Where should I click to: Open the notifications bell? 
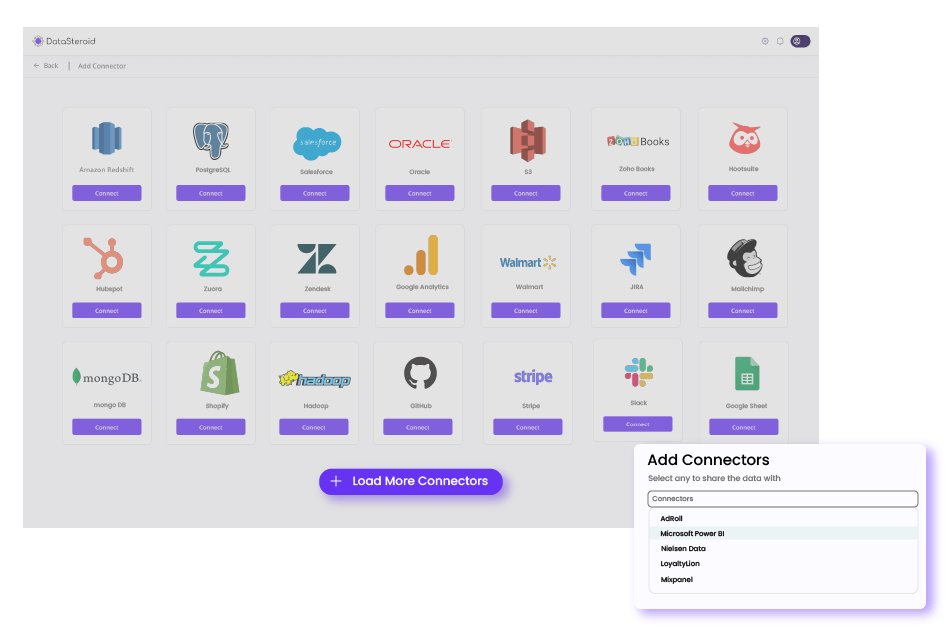(780, 41)
